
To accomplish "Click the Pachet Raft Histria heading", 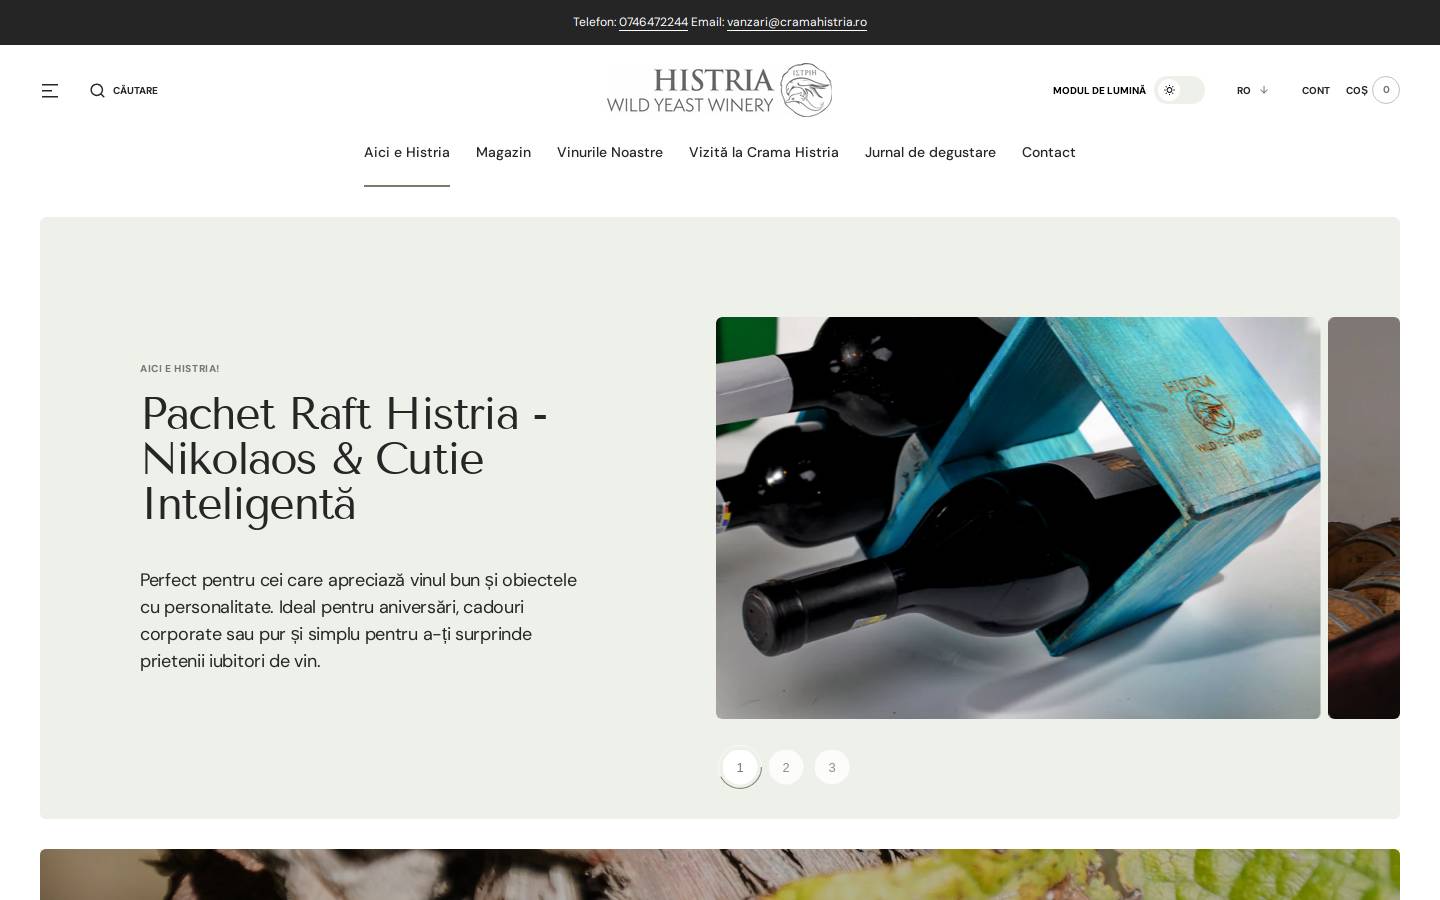I will (345, 459).
